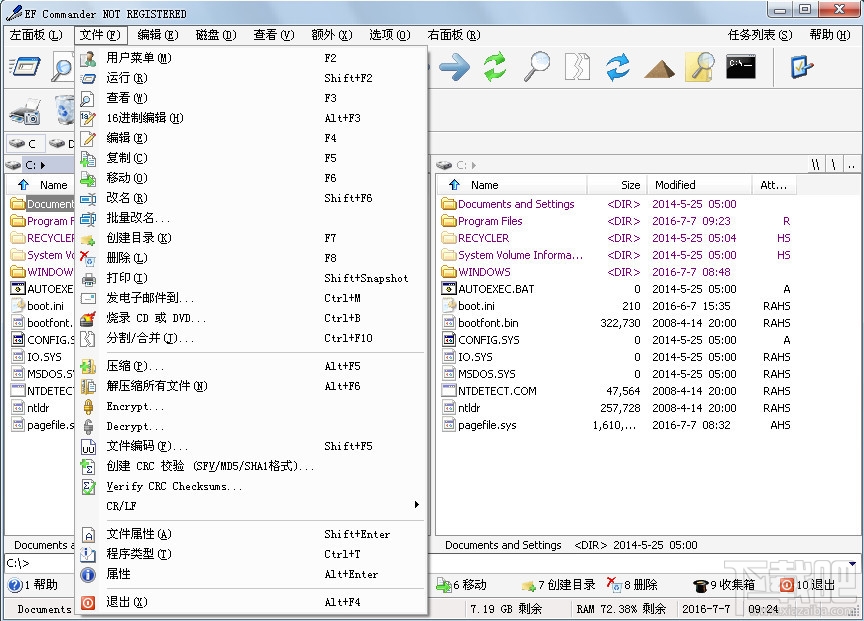Click the monitor icon at the top-left sidebar

(x=25, y=66)
